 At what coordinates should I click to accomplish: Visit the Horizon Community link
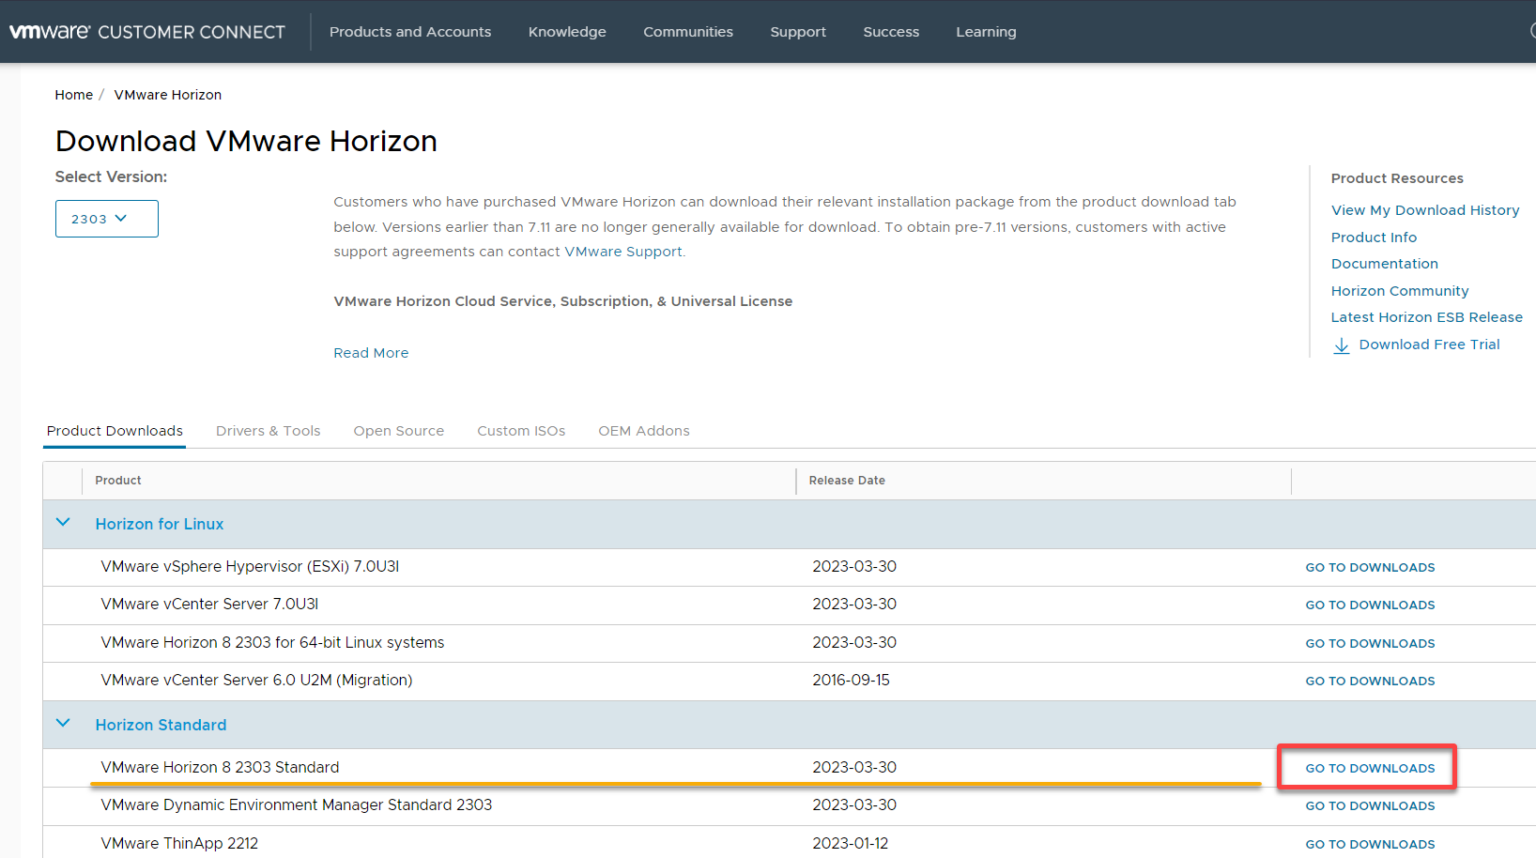coord(1400,291)
